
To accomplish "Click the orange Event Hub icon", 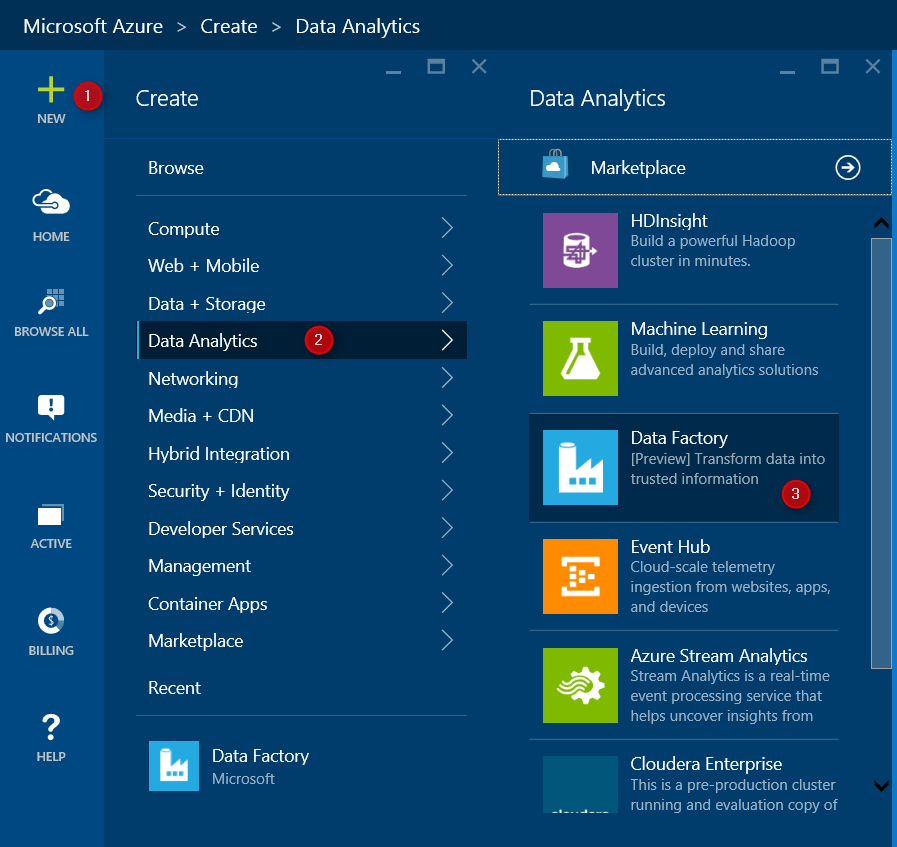I will coord(580,576).
